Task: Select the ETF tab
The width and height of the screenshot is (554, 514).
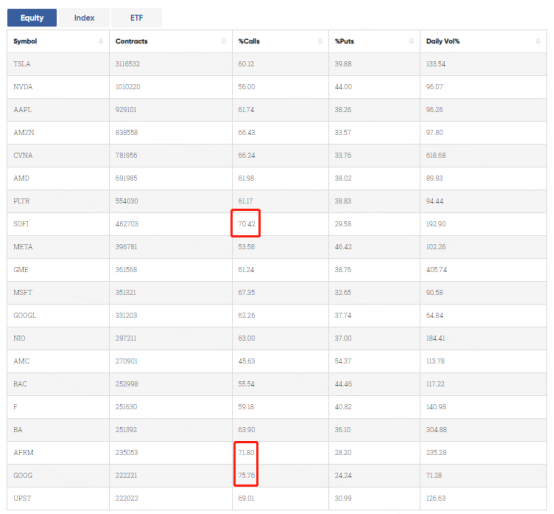Action: (136, 18)
